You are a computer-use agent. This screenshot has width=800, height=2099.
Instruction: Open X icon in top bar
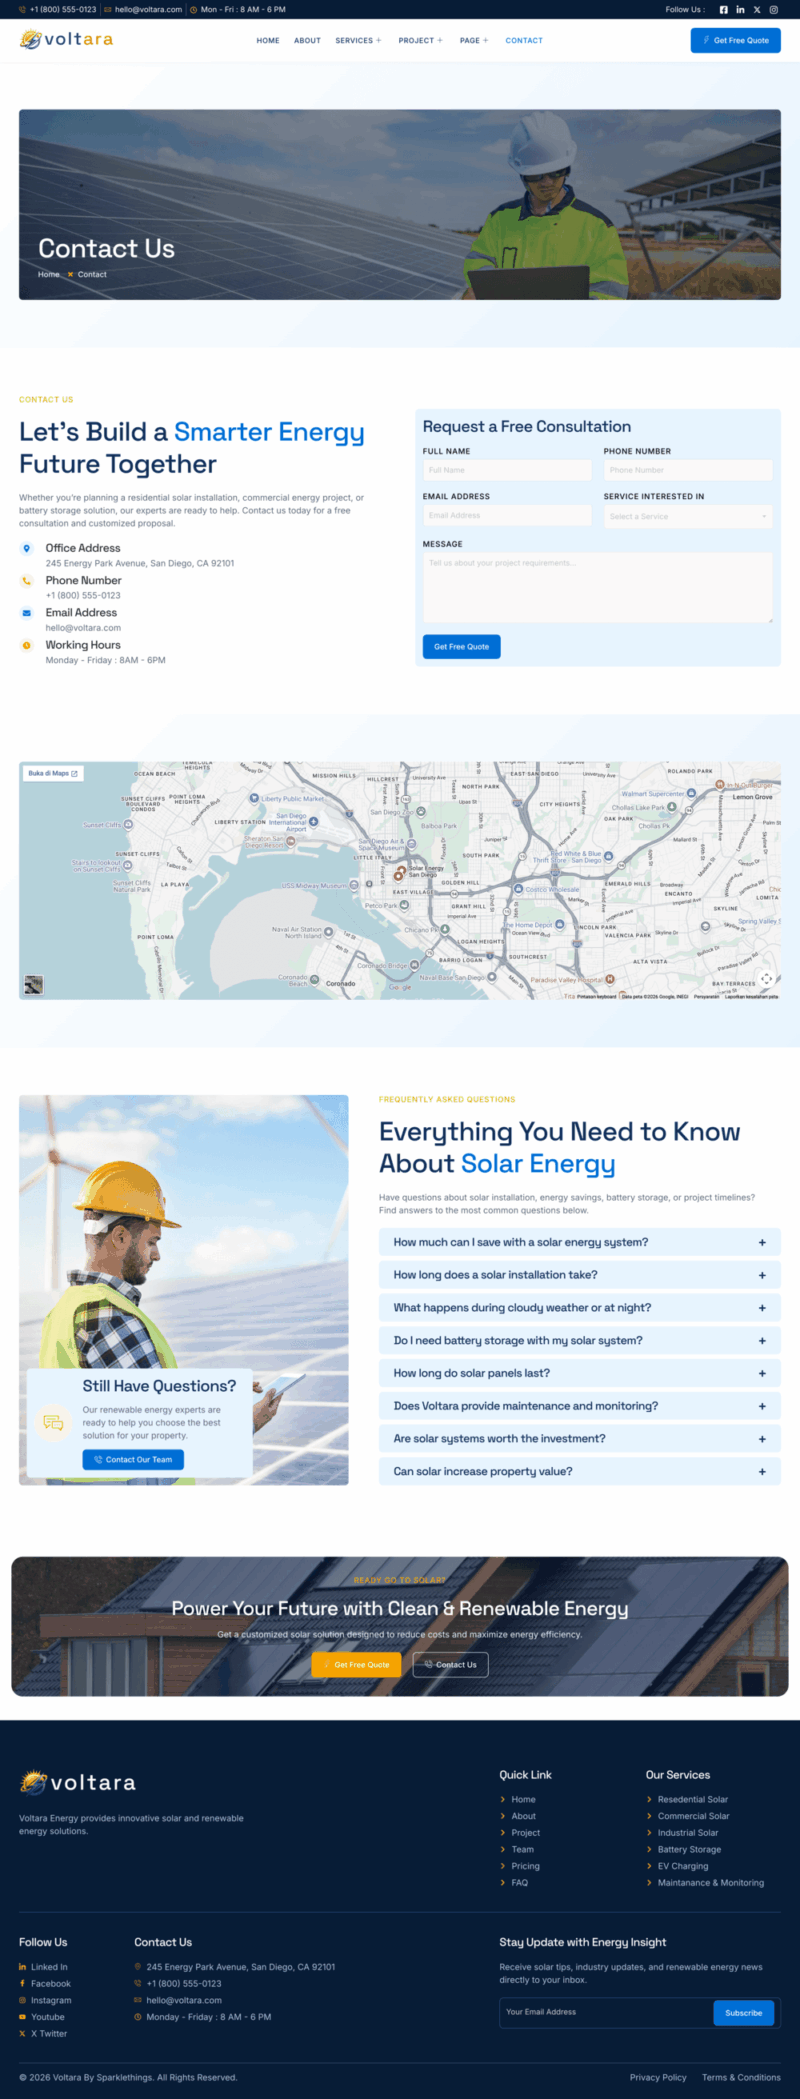coord(757,10)
